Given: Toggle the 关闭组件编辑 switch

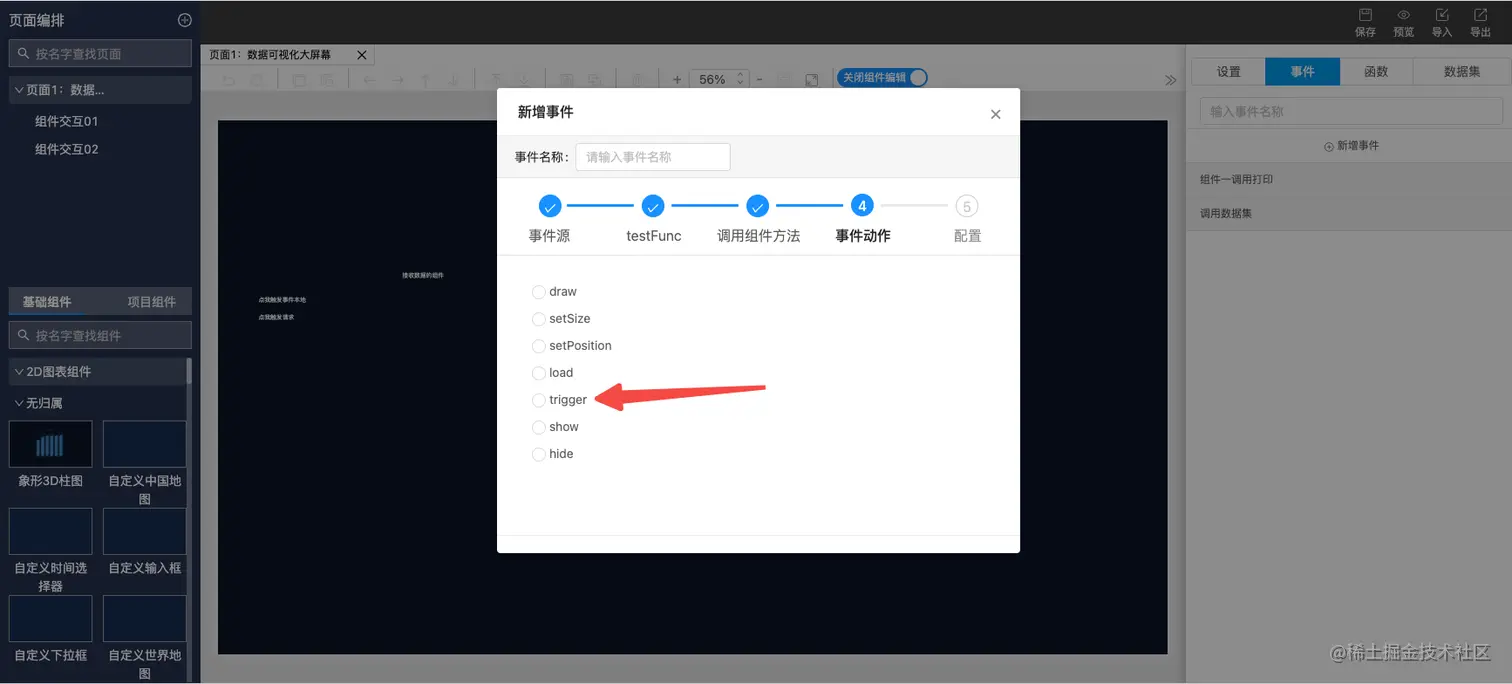Looking at the screenshot, I should [882, 77].
